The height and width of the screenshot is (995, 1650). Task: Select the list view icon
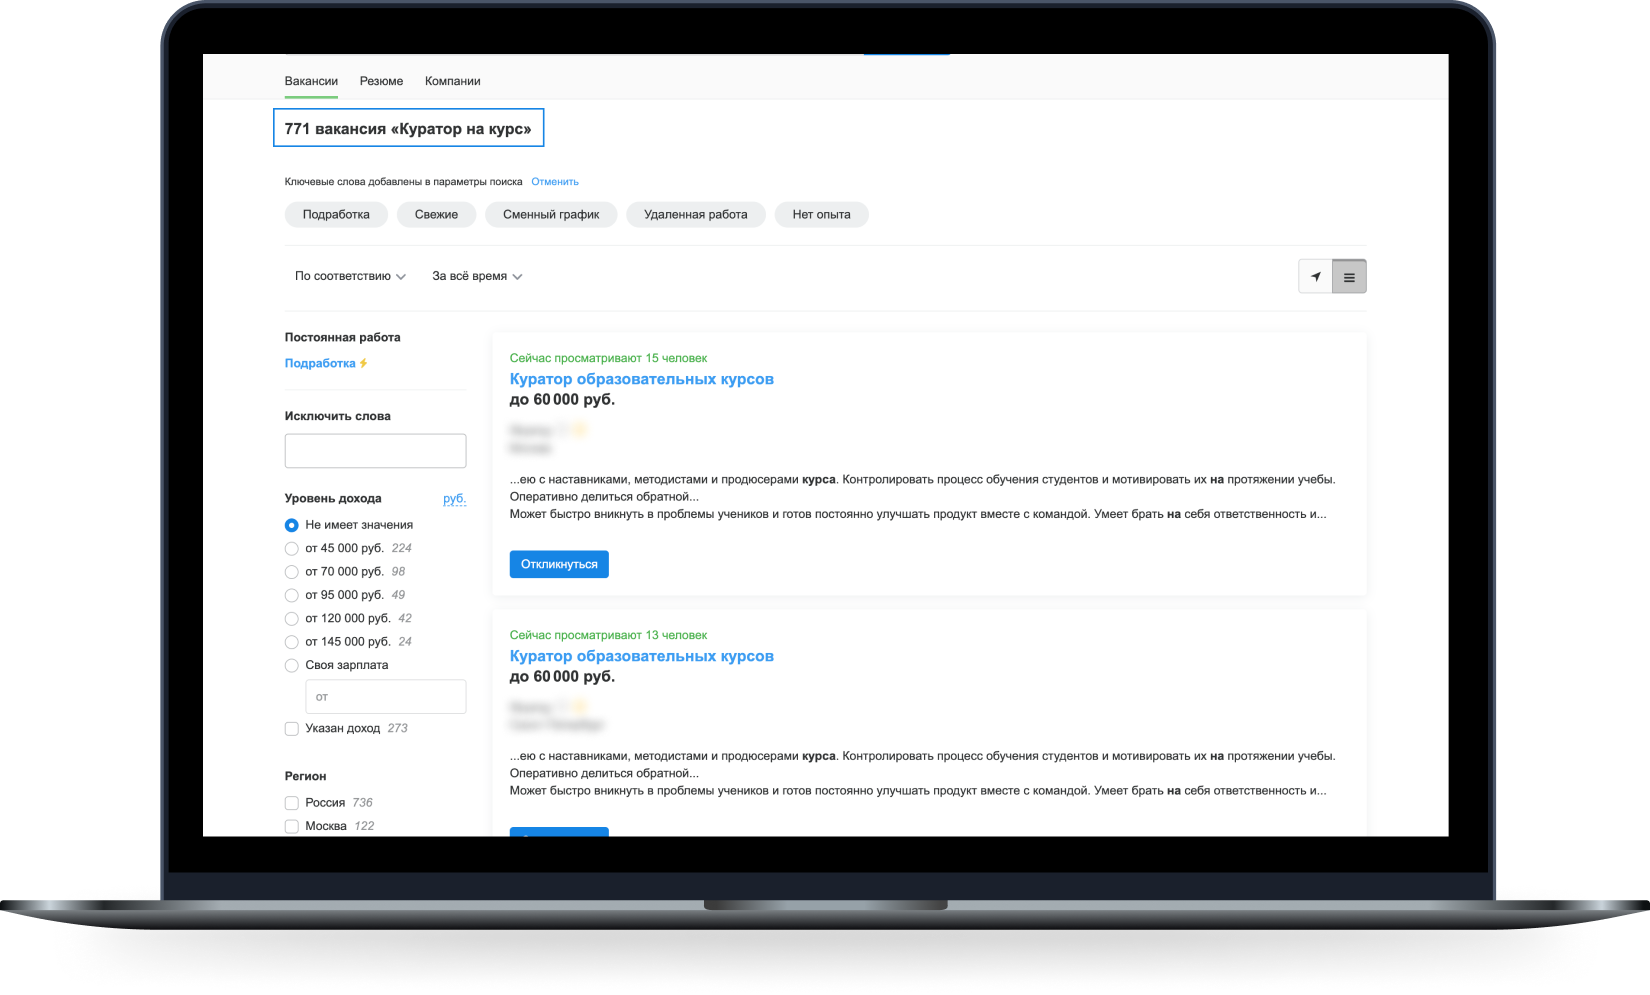1349,277
